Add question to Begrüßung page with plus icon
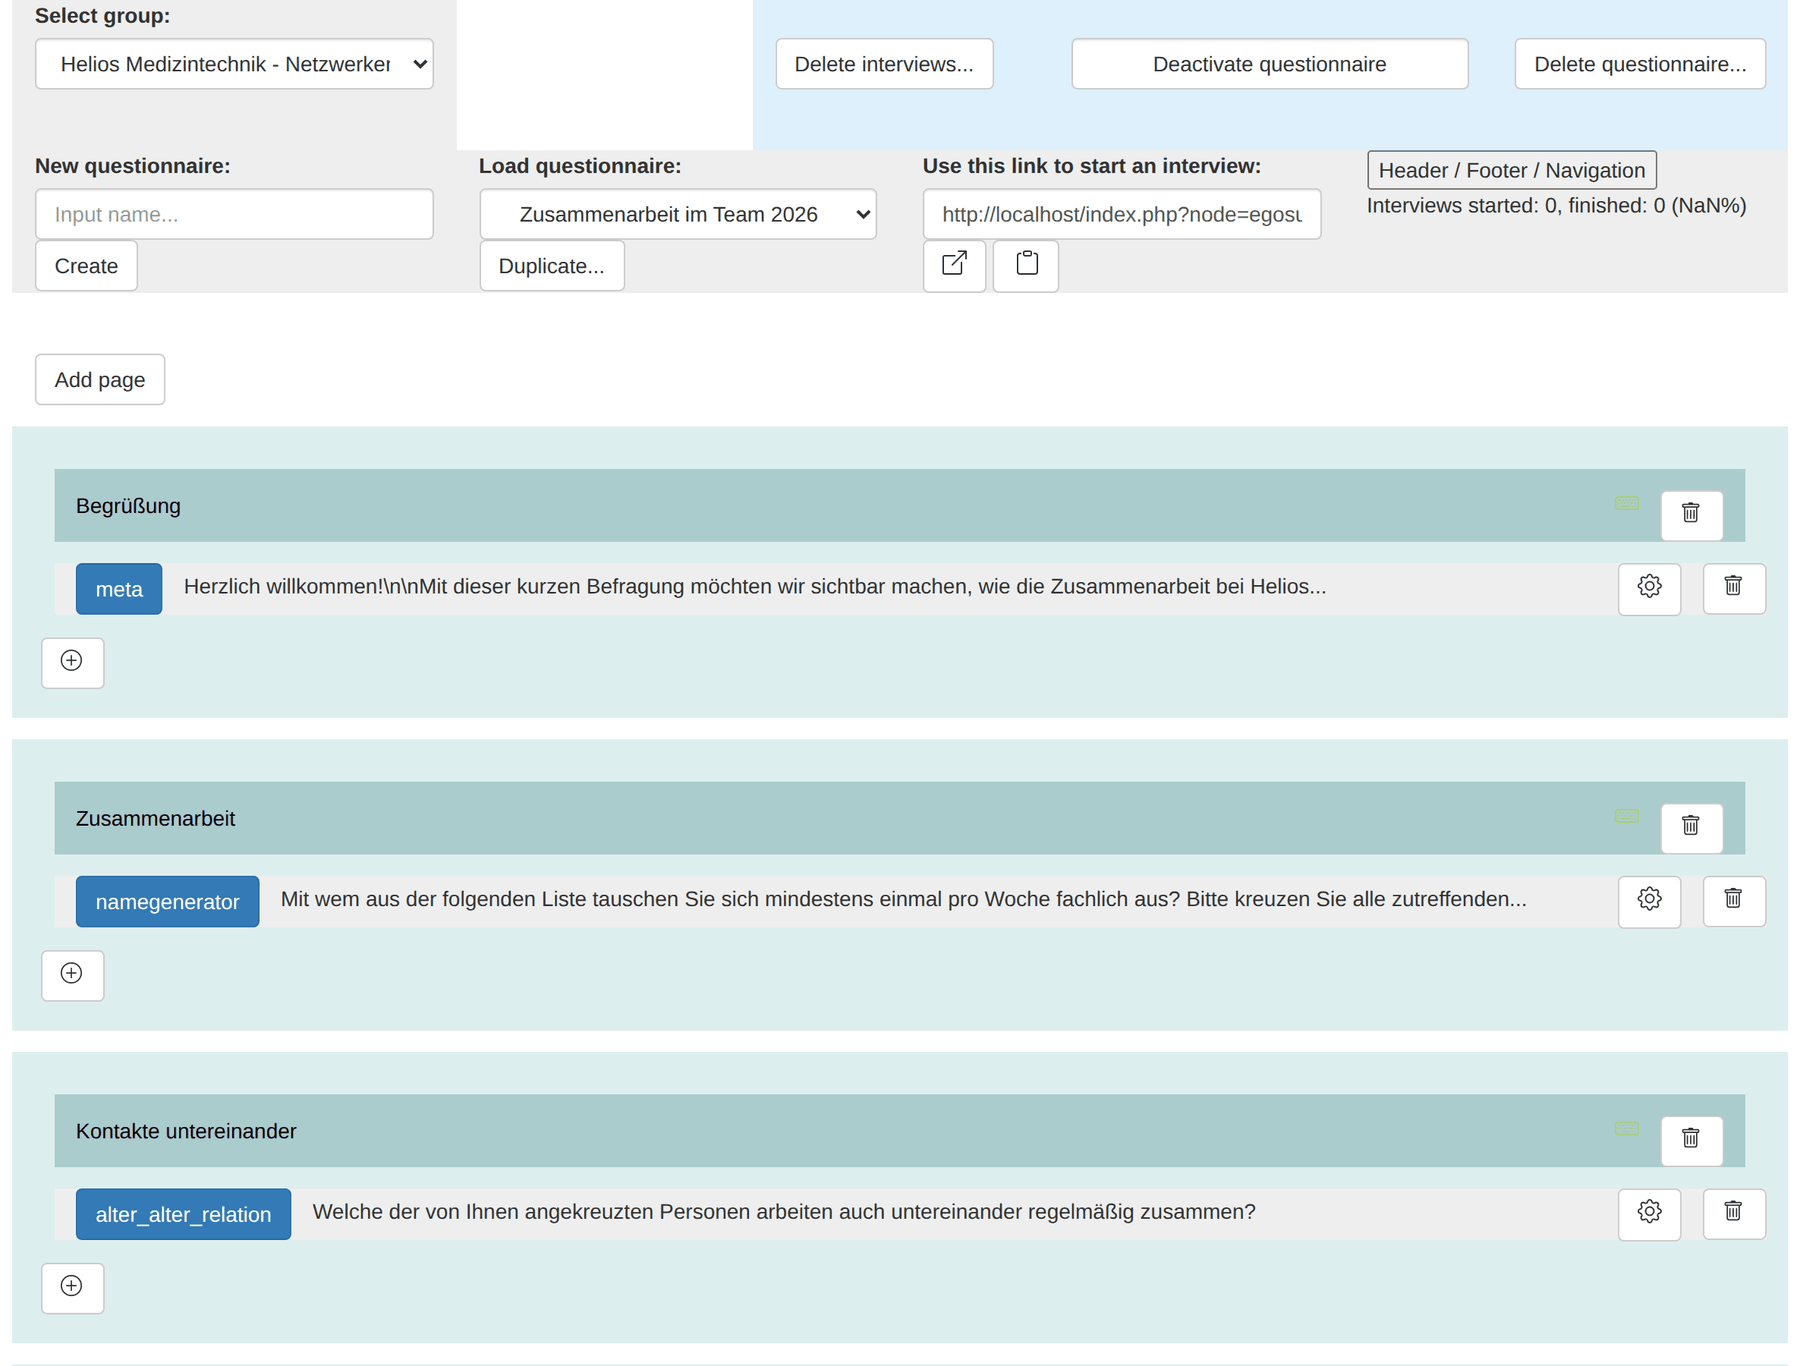The width and height of the screenshot is (1800, 1366). [72, 662]
